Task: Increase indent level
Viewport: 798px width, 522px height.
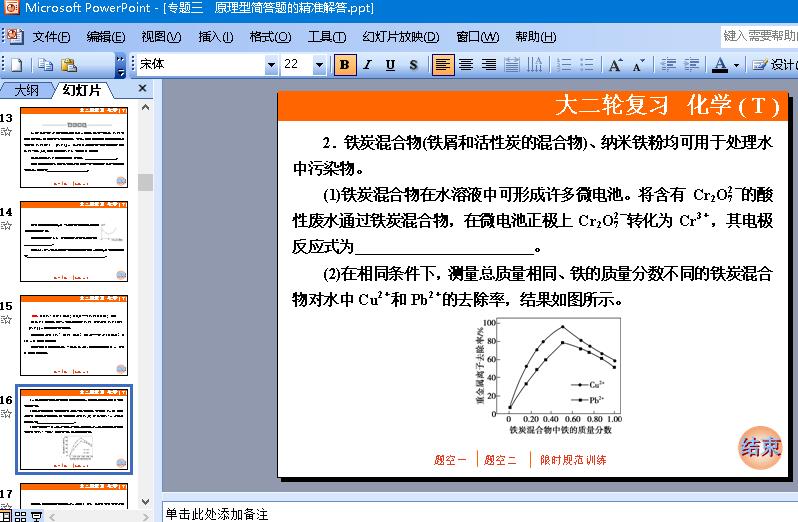Action: point(691,65)
